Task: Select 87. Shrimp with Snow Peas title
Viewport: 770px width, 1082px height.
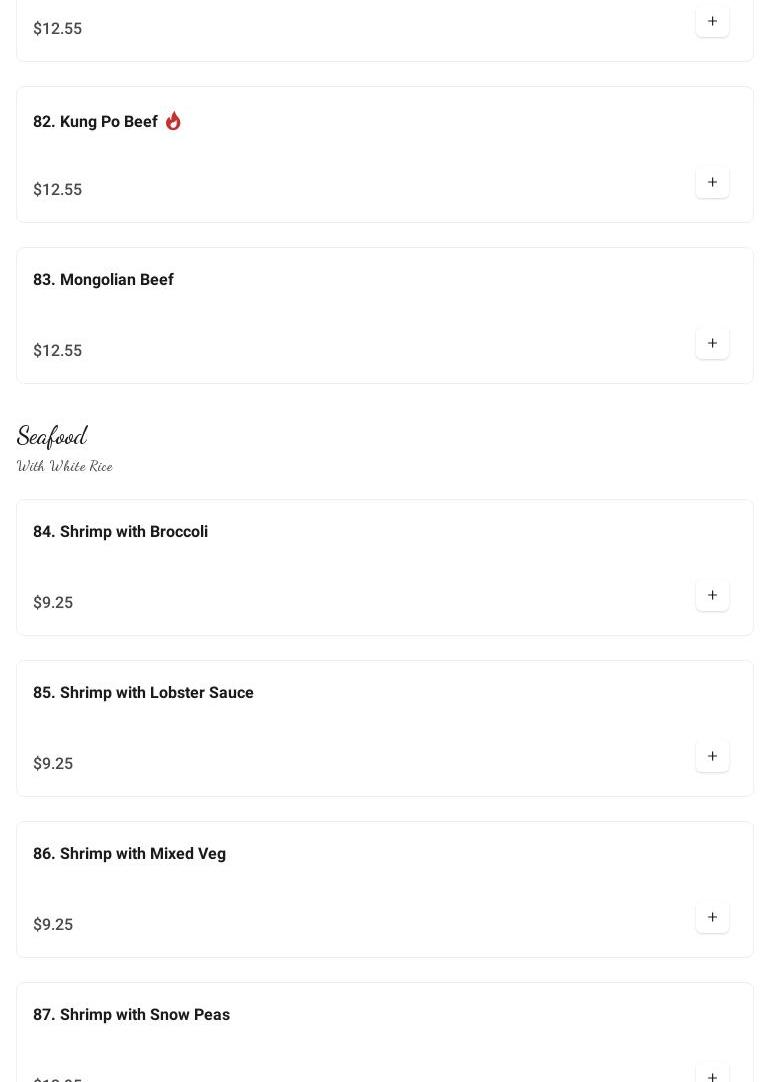Action: (x=131, y=1015)
